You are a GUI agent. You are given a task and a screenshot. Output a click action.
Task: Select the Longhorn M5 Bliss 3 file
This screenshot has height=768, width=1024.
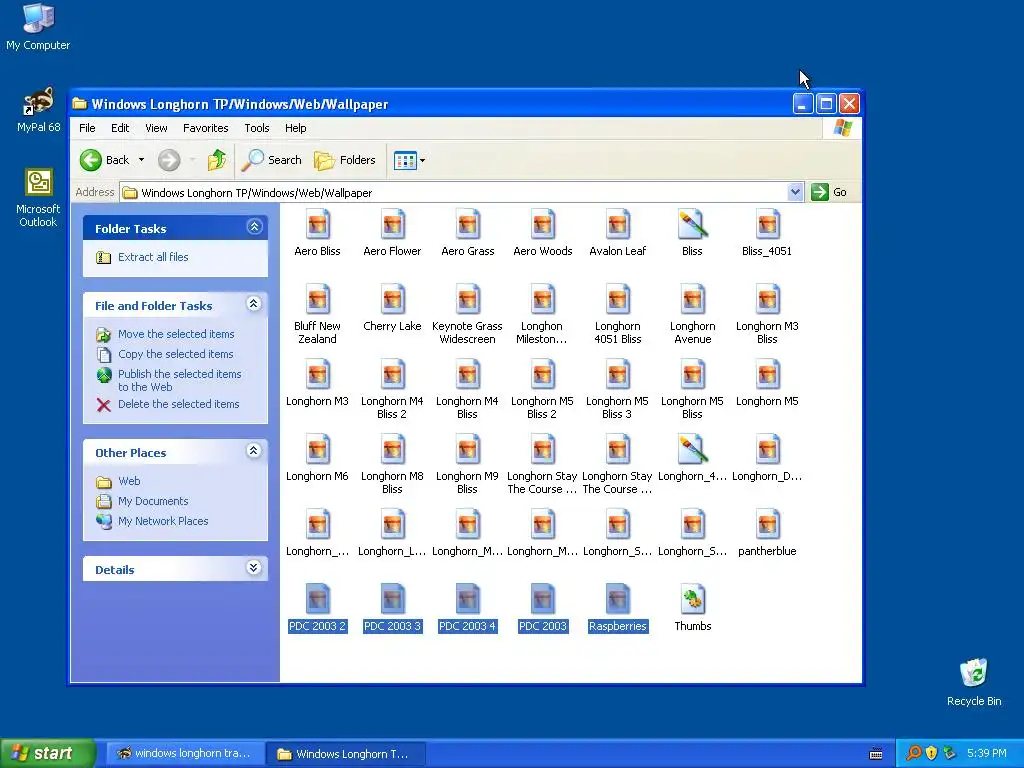coord(618,389)
